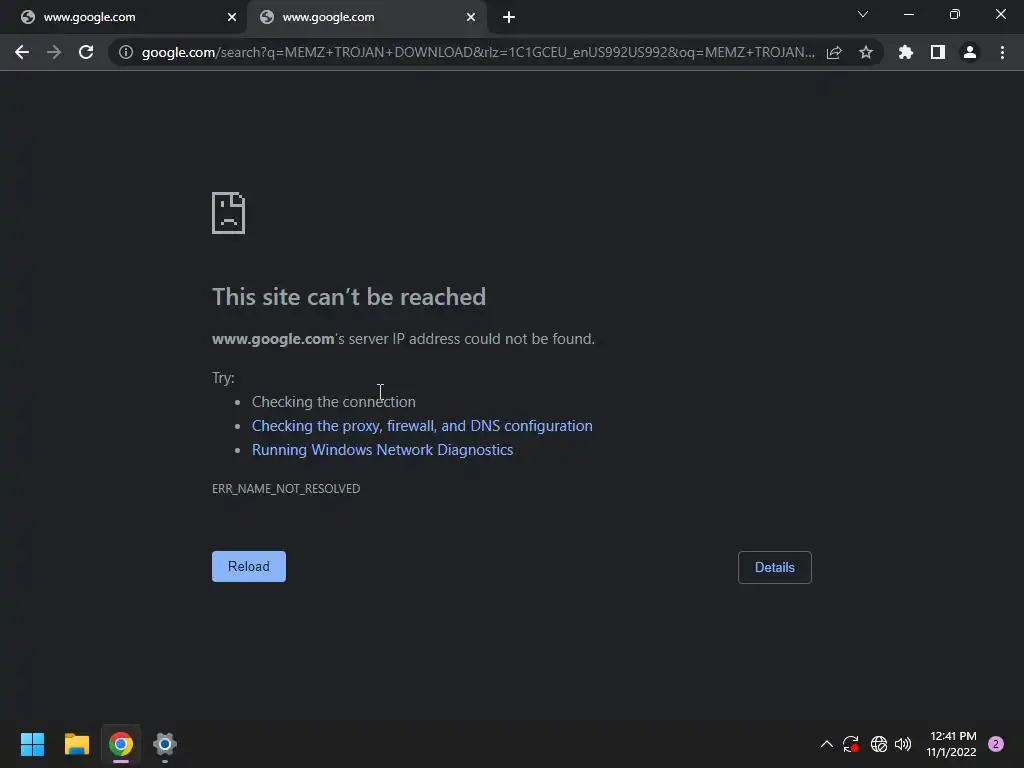The width and height of the screenshot is (1024, 768).
Task: Open the clock showing 12:41 PM
Action: [x=952, y=744]
